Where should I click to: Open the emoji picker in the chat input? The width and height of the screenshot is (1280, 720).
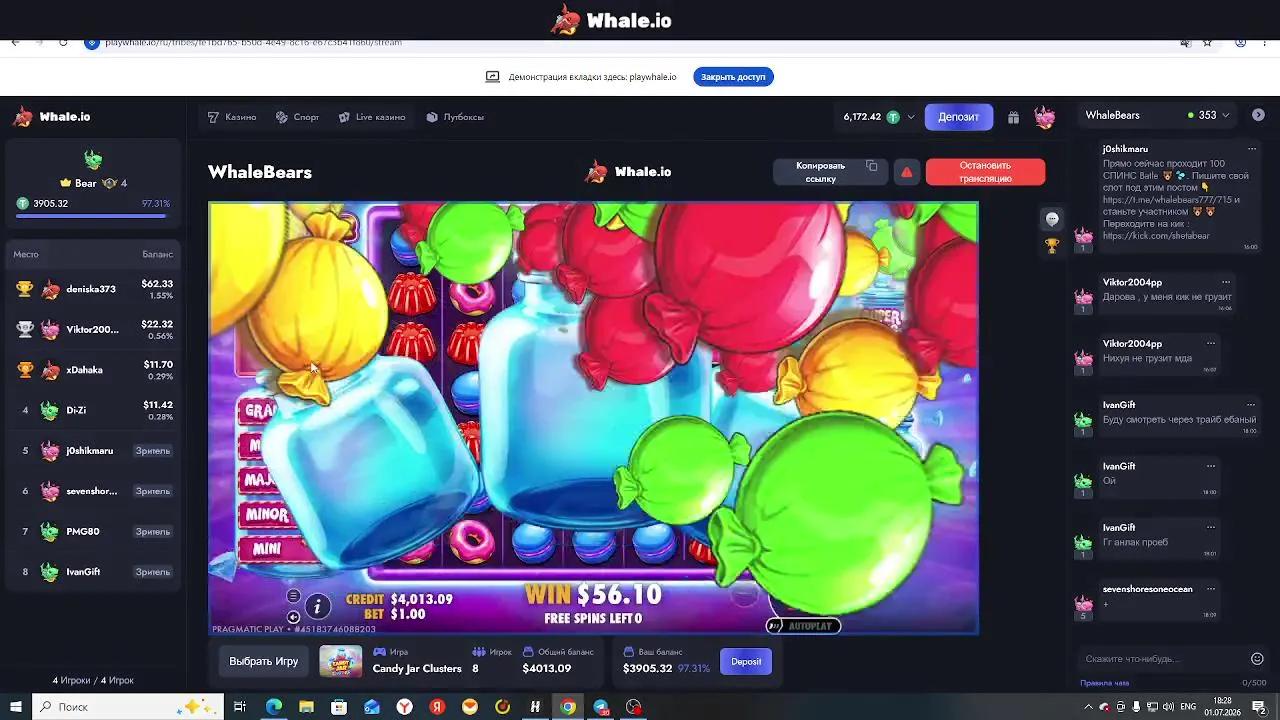coord(1257,659)
